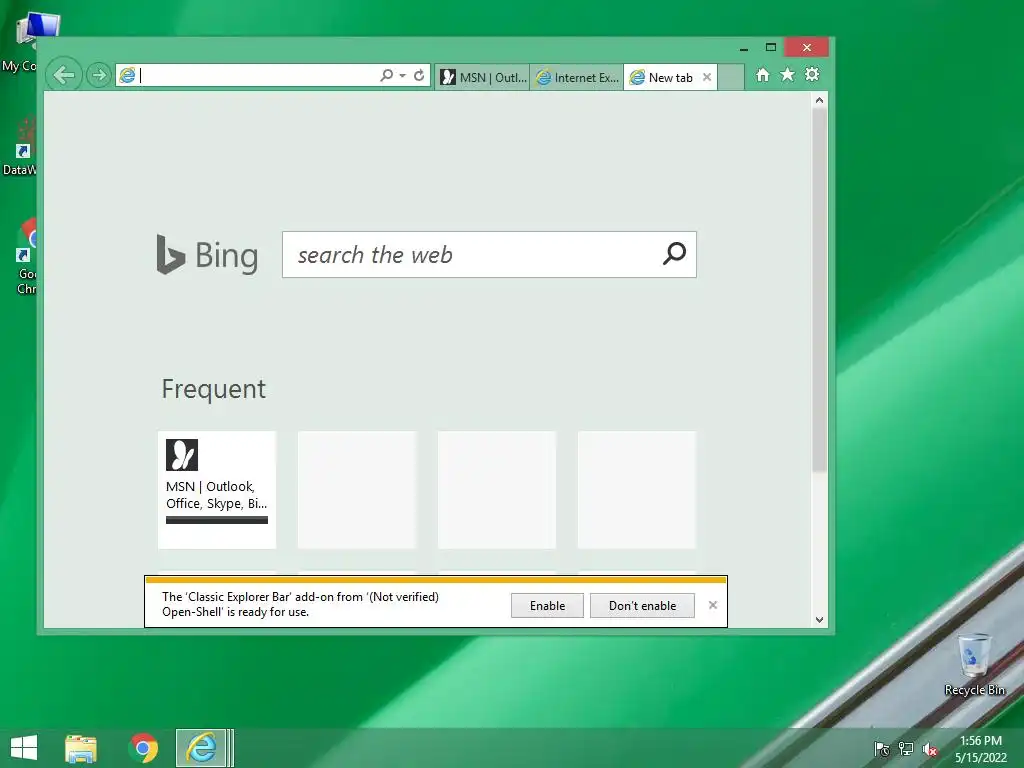Open Favorites star icon
The height and width of the screenshot is (768, 1024).
[x=788, y=74]
